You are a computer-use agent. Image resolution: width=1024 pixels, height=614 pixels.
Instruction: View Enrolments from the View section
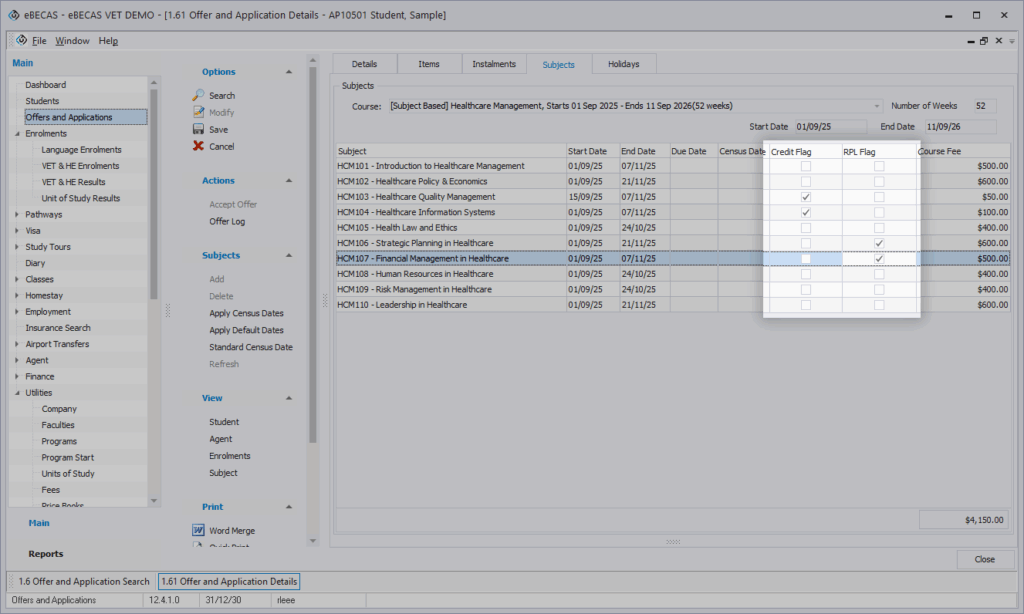click(230, 456)
